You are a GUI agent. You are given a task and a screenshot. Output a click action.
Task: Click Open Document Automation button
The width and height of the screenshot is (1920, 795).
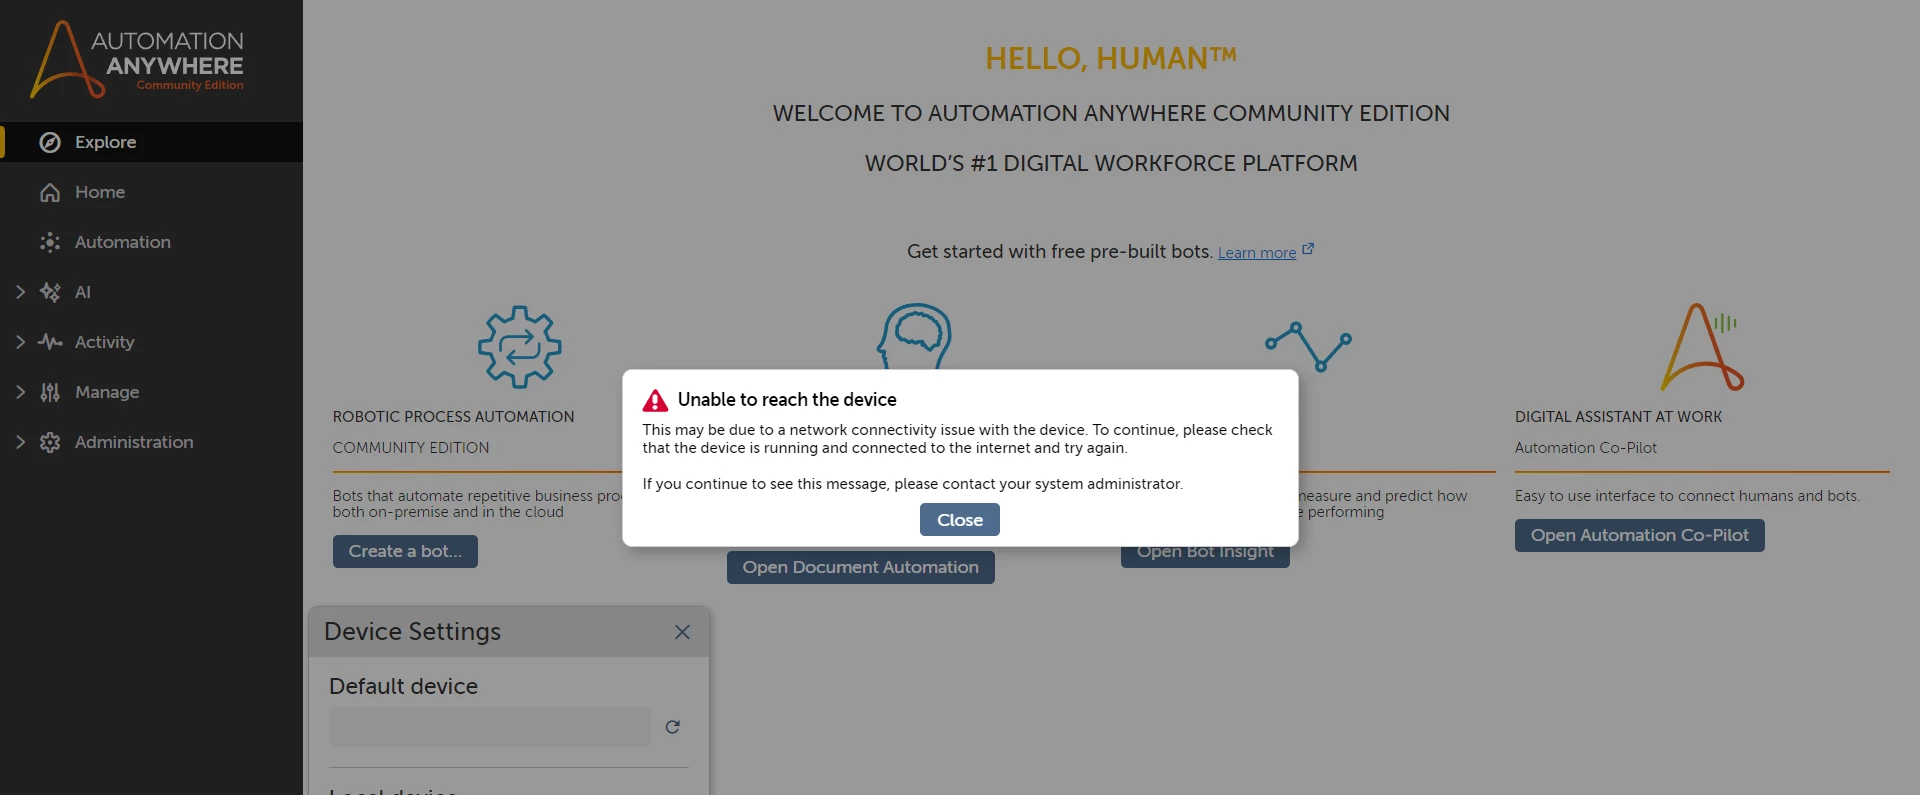click(861, 567)
